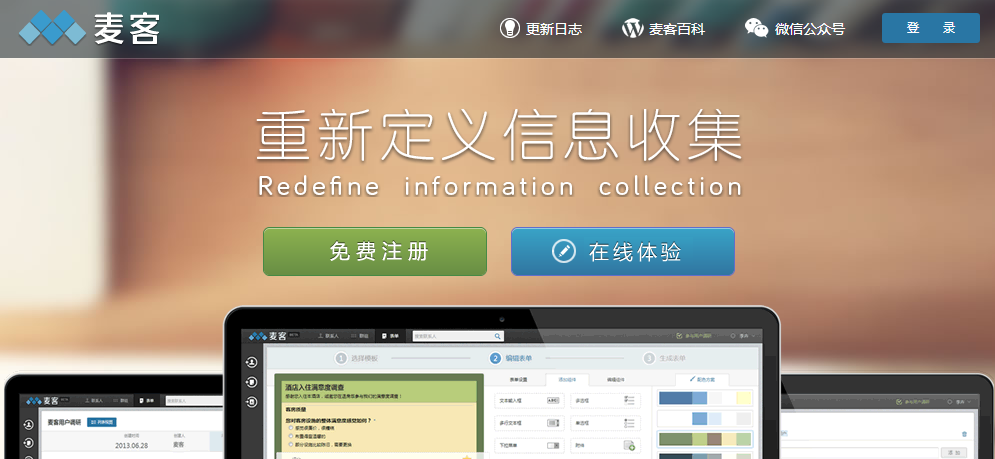Viewport: 995px width, 459px height.
Task: Click search field in left tablet mockup
Action: click(194, 401)
